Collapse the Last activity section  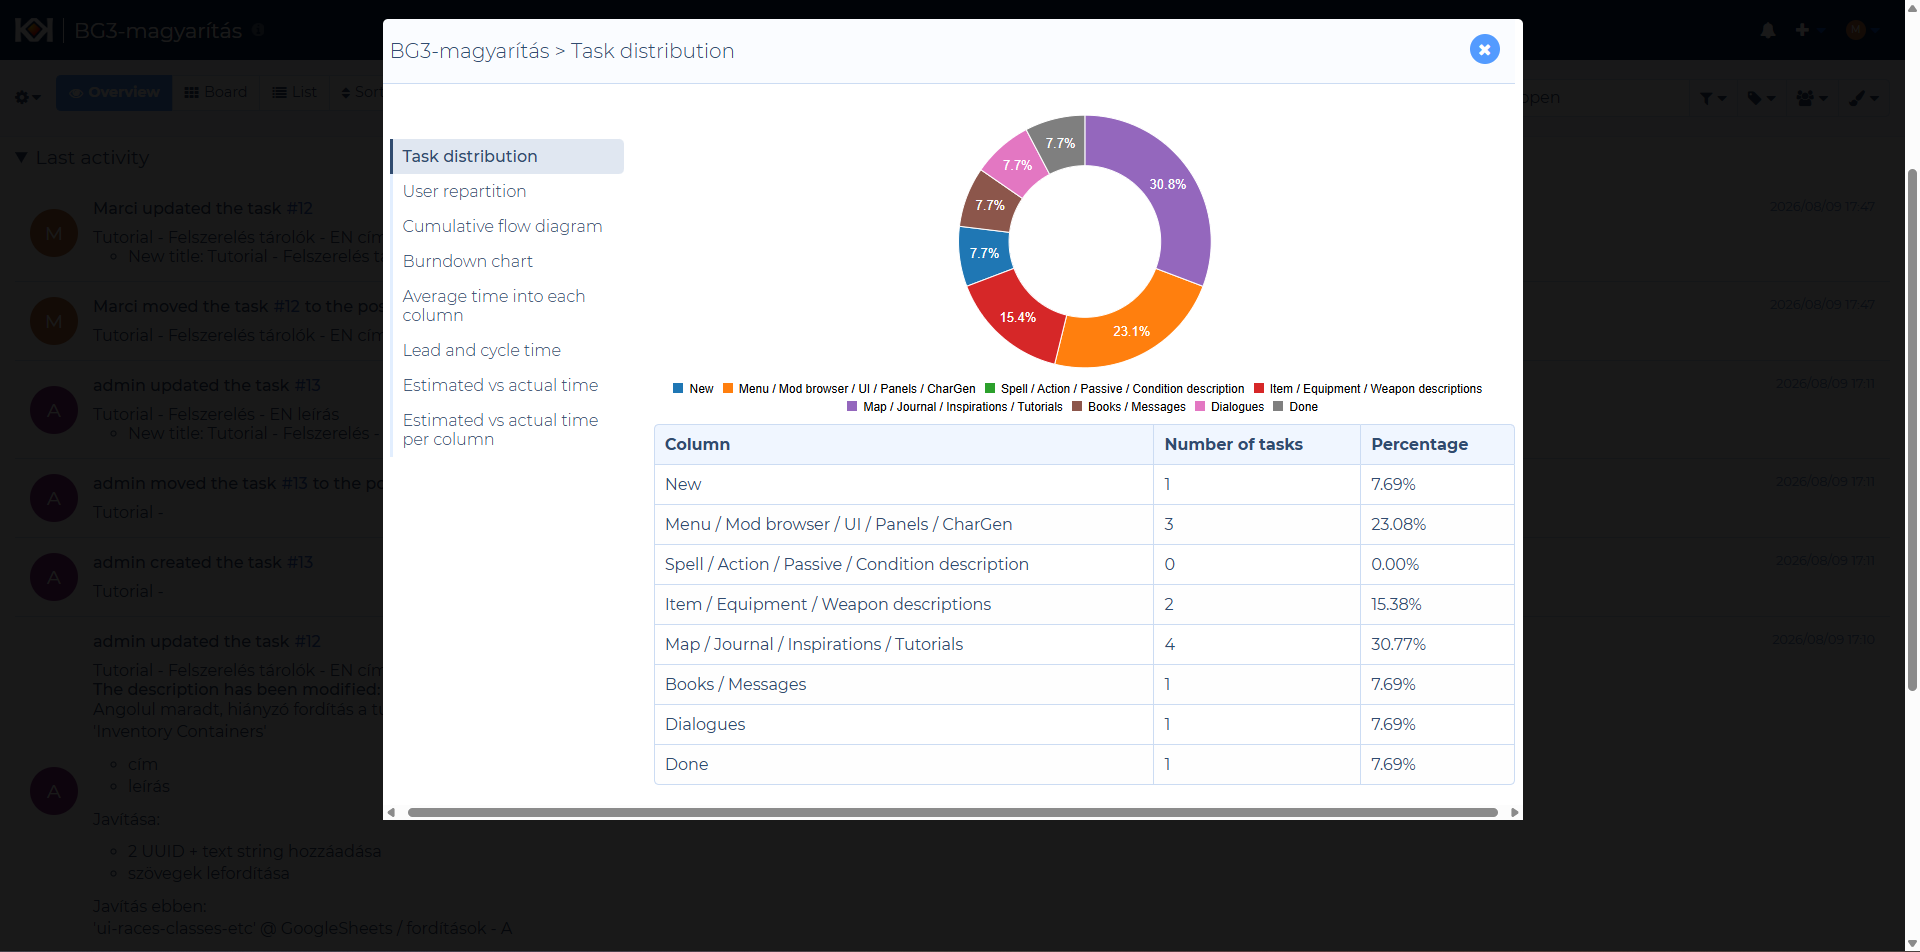(21, 158)
